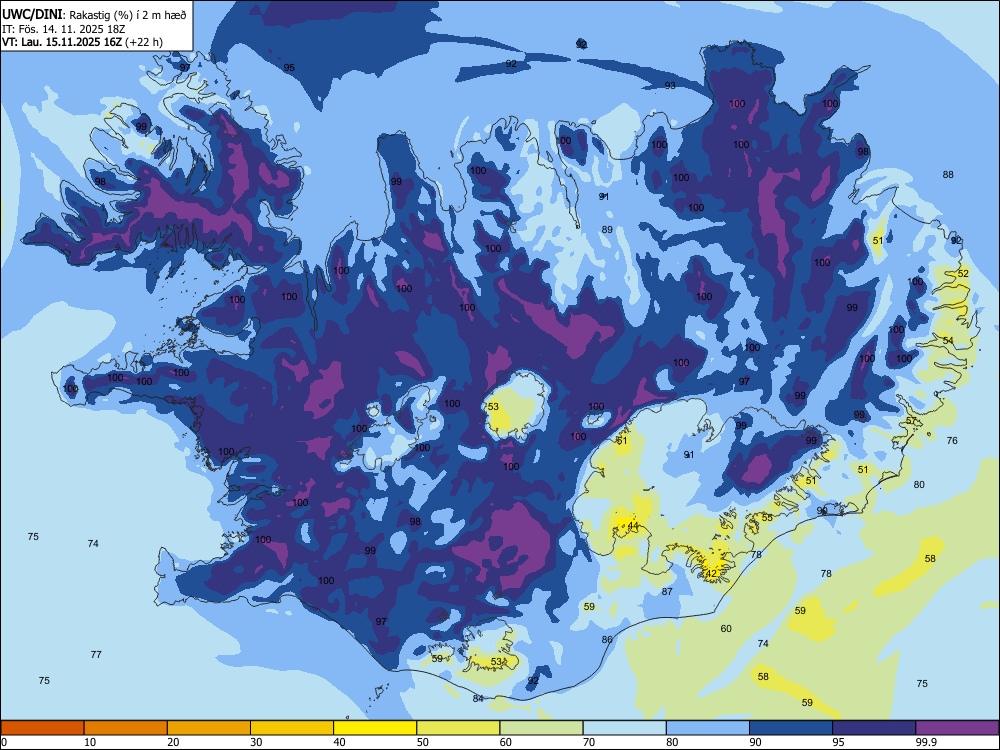The width and height of the screenshot is (1000, 750).
Task: Click the 'VT: Lau. 15.11.2025 16Z (+22 h)' line
Action: click(82, 42)
